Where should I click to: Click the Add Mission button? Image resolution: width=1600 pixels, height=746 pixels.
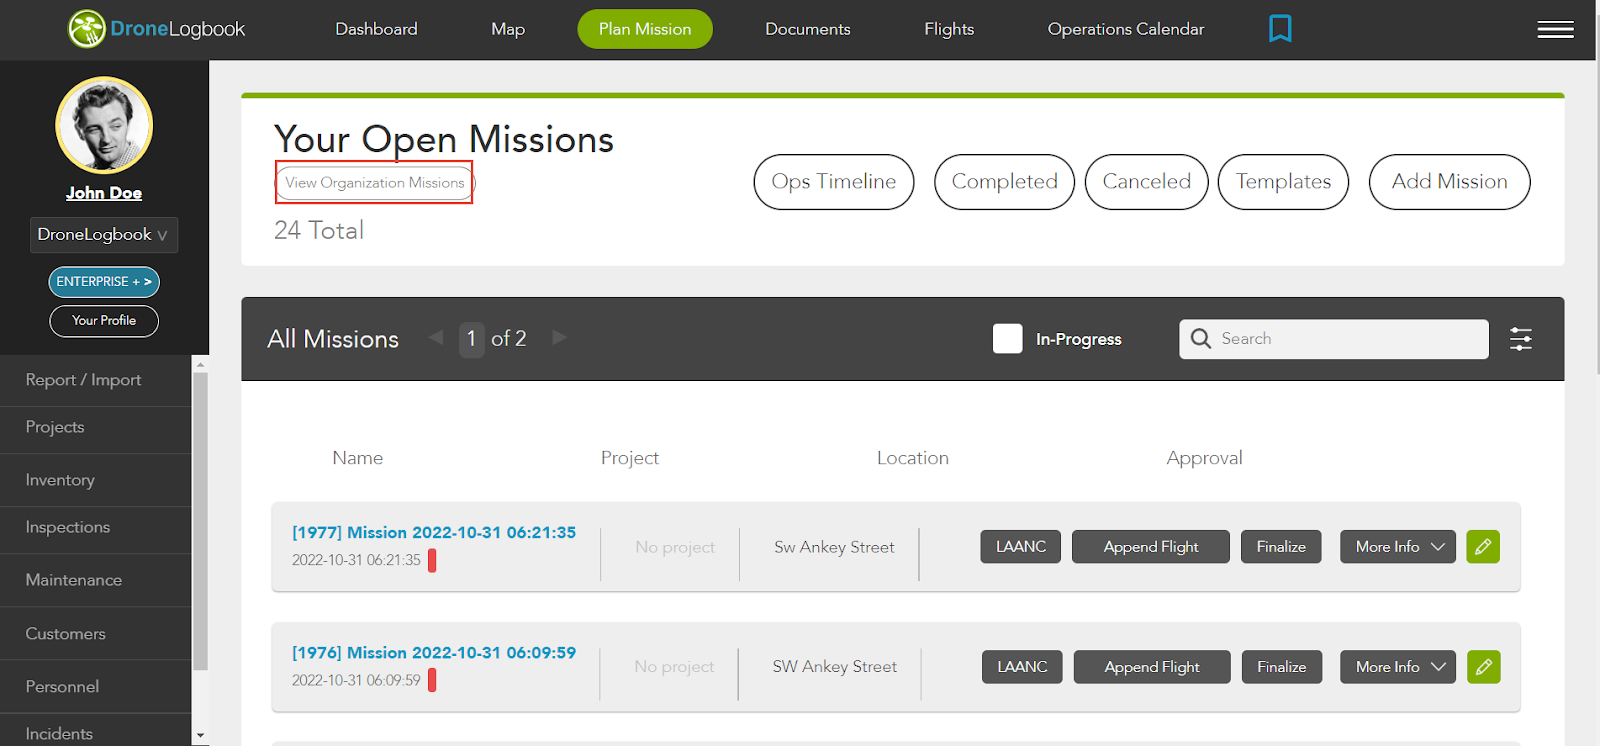(1450, 182)
